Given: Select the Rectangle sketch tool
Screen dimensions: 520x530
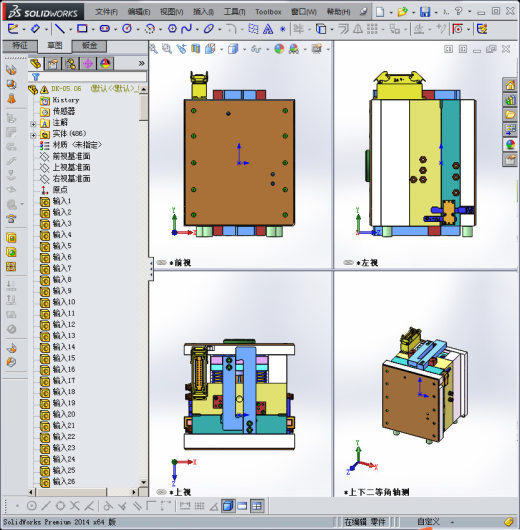Looking at the screenshot, I should click(82, 28).
